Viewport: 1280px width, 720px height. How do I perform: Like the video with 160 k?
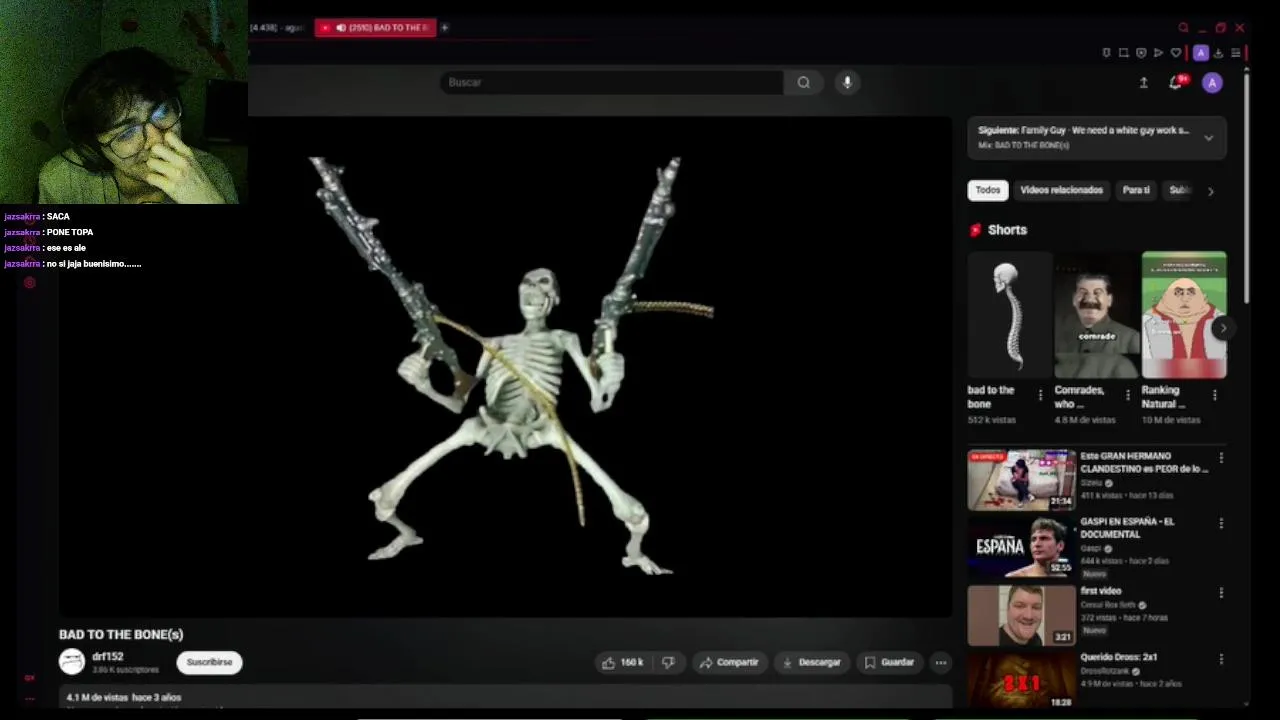point(621,662)
